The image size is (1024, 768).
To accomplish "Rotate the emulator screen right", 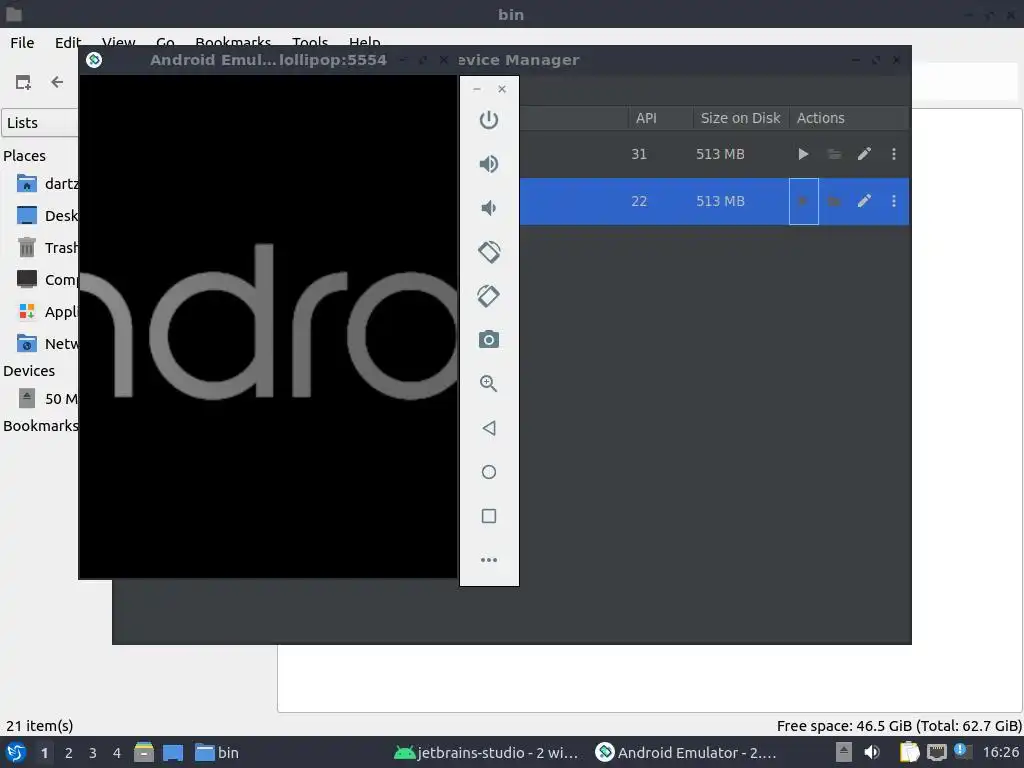I will pyautogui.click(x=488, y=296).
